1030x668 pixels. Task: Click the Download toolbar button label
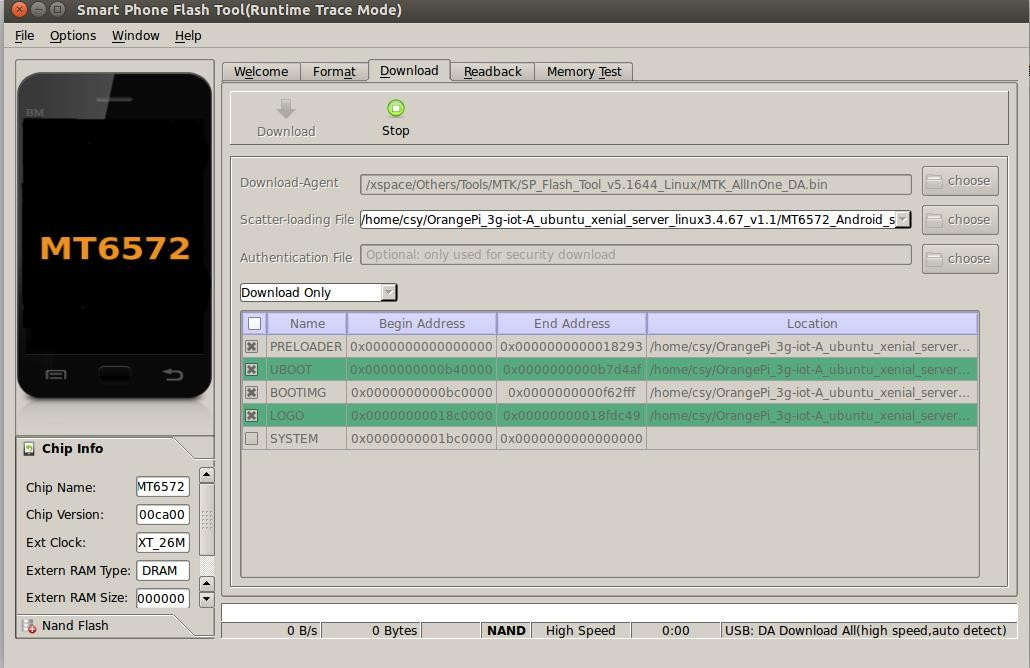click(286, 131)
